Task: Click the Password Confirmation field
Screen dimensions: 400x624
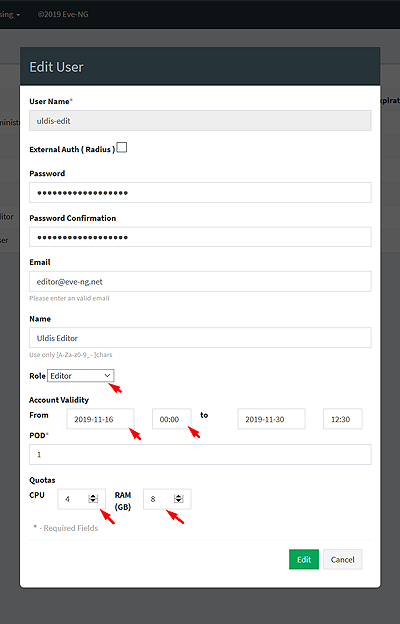Action: (200, 237)
